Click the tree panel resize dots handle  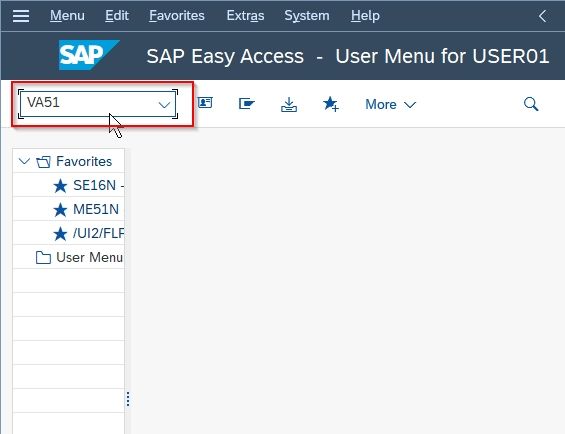pyautogui.click(x=128, y=399)
